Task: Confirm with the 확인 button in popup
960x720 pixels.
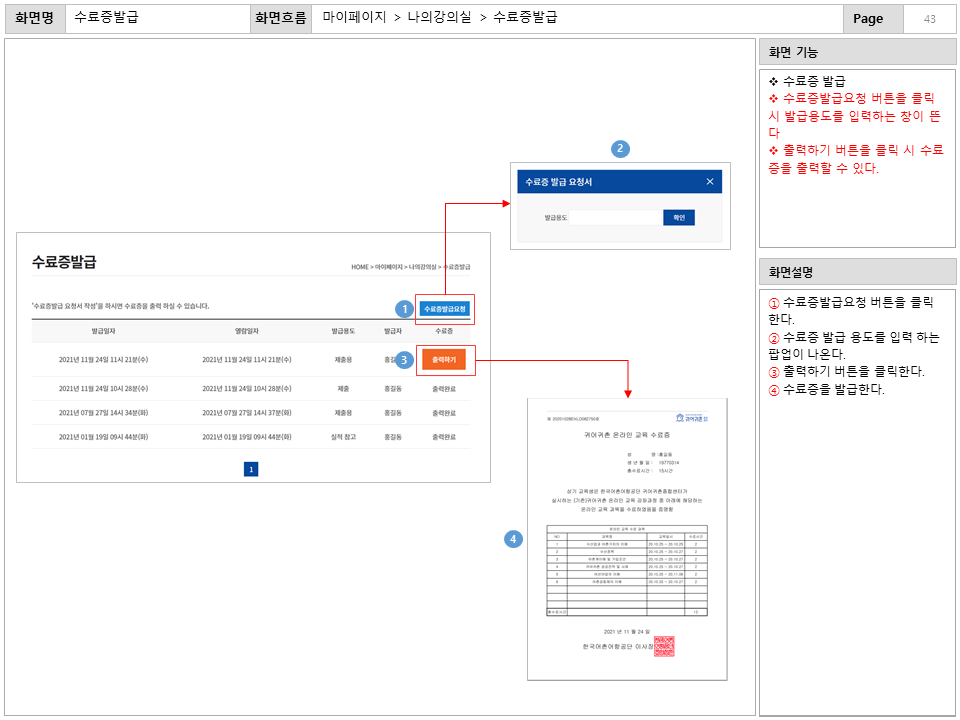Action: [x=678, y=217]
